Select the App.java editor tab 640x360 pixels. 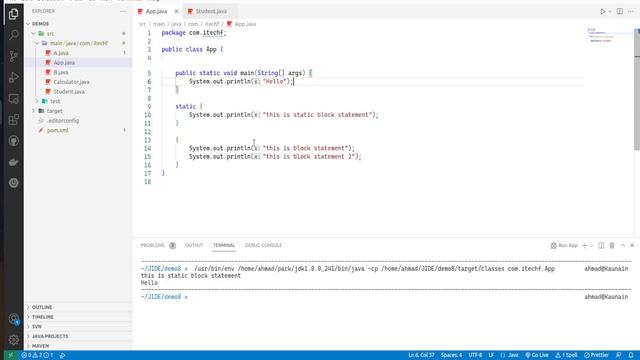[156, 11]
